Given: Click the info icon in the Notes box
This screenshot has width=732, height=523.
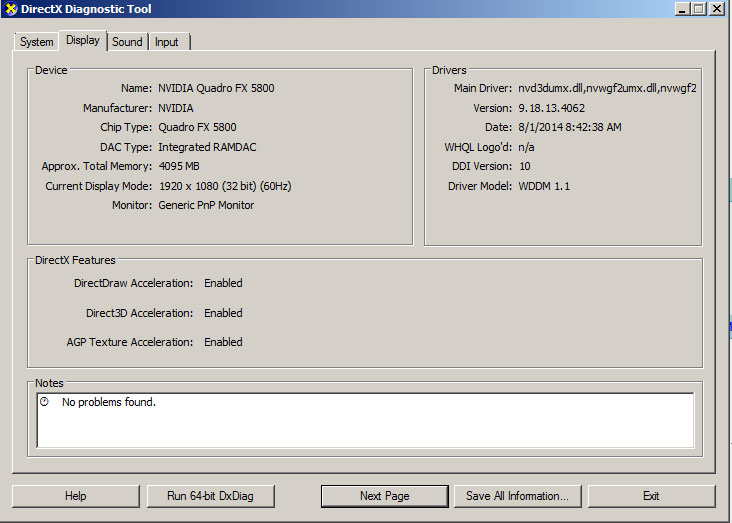Looking at the screenshot, I should [x=44, y=402].
